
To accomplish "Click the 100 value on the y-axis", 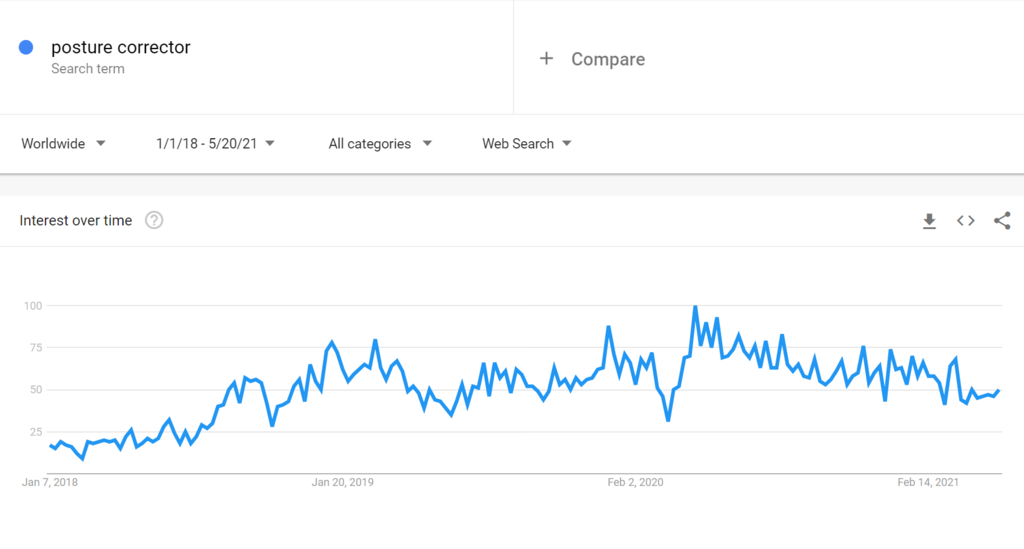I will (x=33, y=305).
